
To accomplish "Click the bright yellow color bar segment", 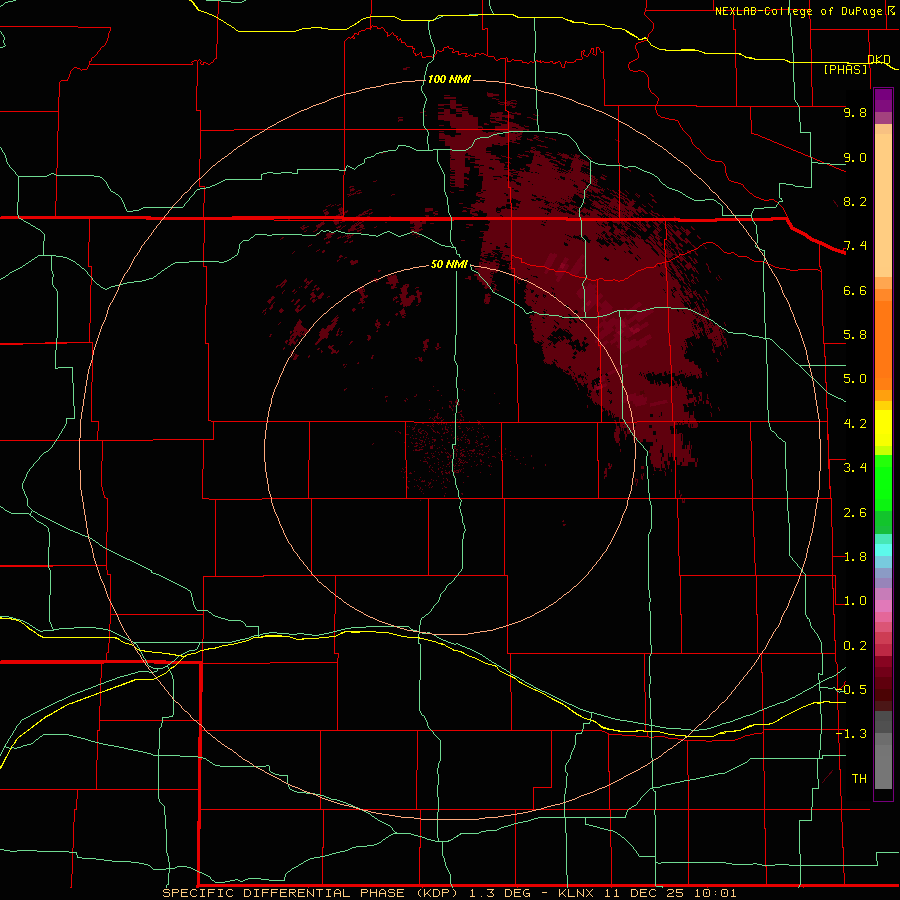I will point(883,428).
